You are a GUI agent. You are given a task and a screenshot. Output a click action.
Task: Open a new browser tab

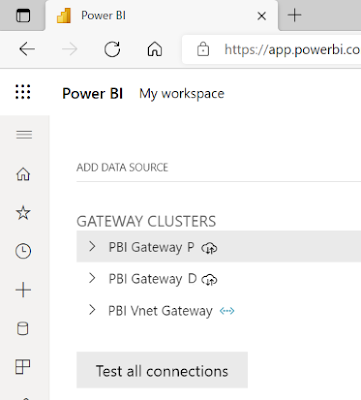coord(294,15)
